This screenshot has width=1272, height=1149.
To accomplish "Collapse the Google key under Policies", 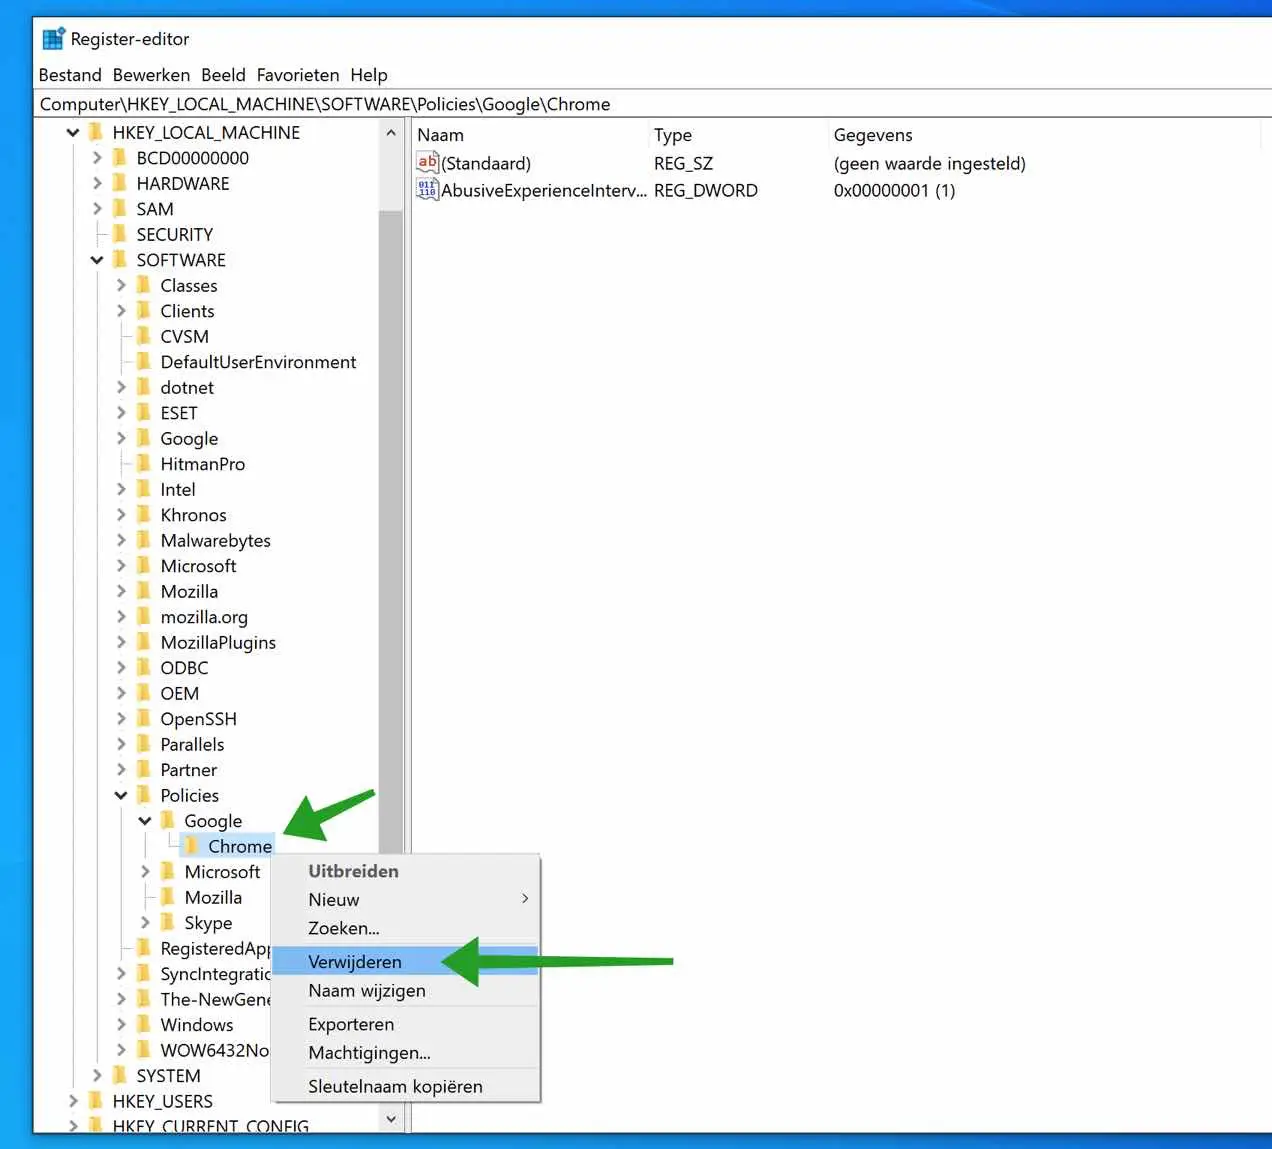I will click(145, 821).
